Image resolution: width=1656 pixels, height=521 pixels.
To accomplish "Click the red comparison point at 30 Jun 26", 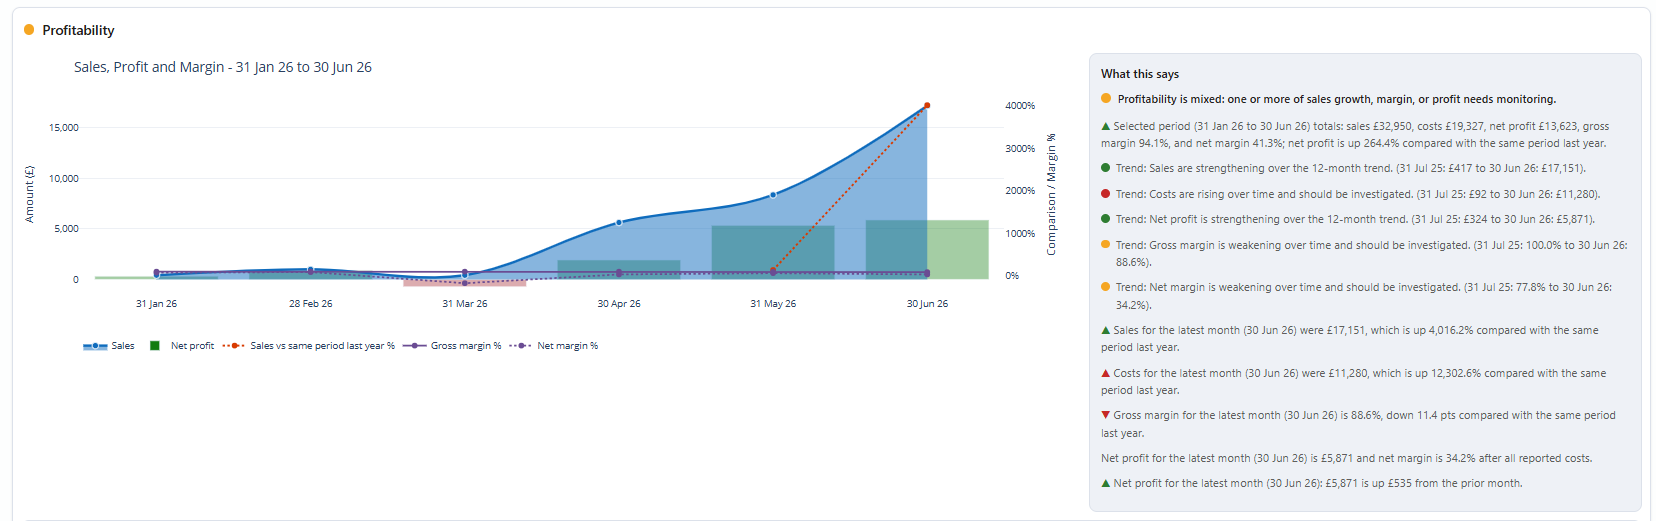I will pos(927,105).
